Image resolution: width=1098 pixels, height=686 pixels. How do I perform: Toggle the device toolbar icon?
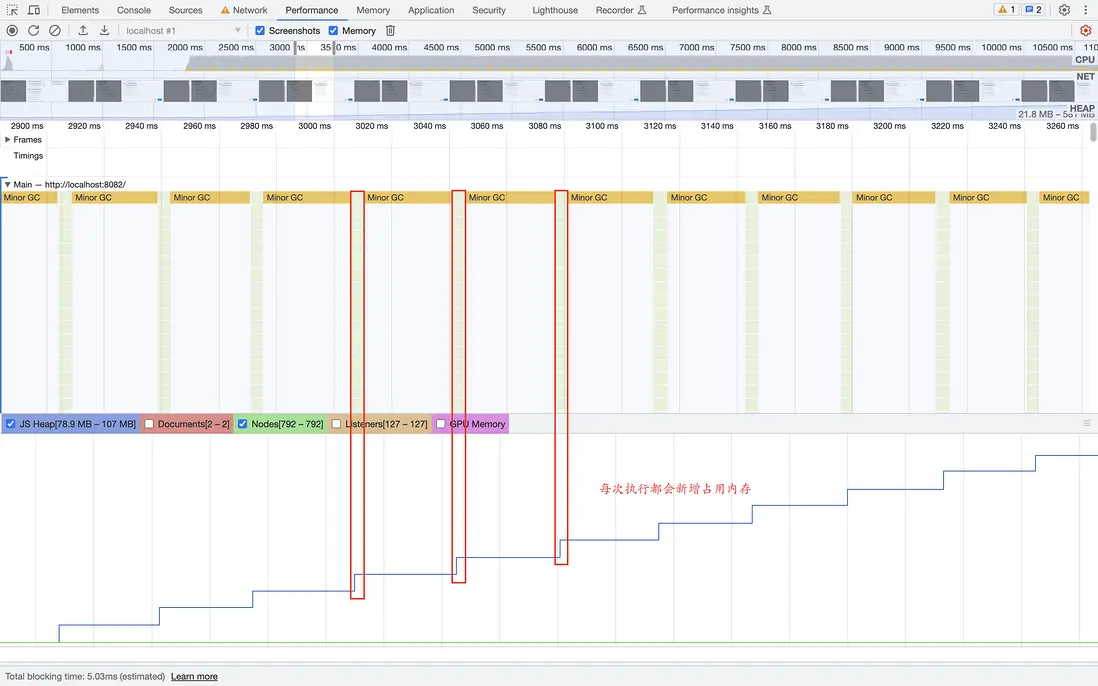[x=34, y=10]
